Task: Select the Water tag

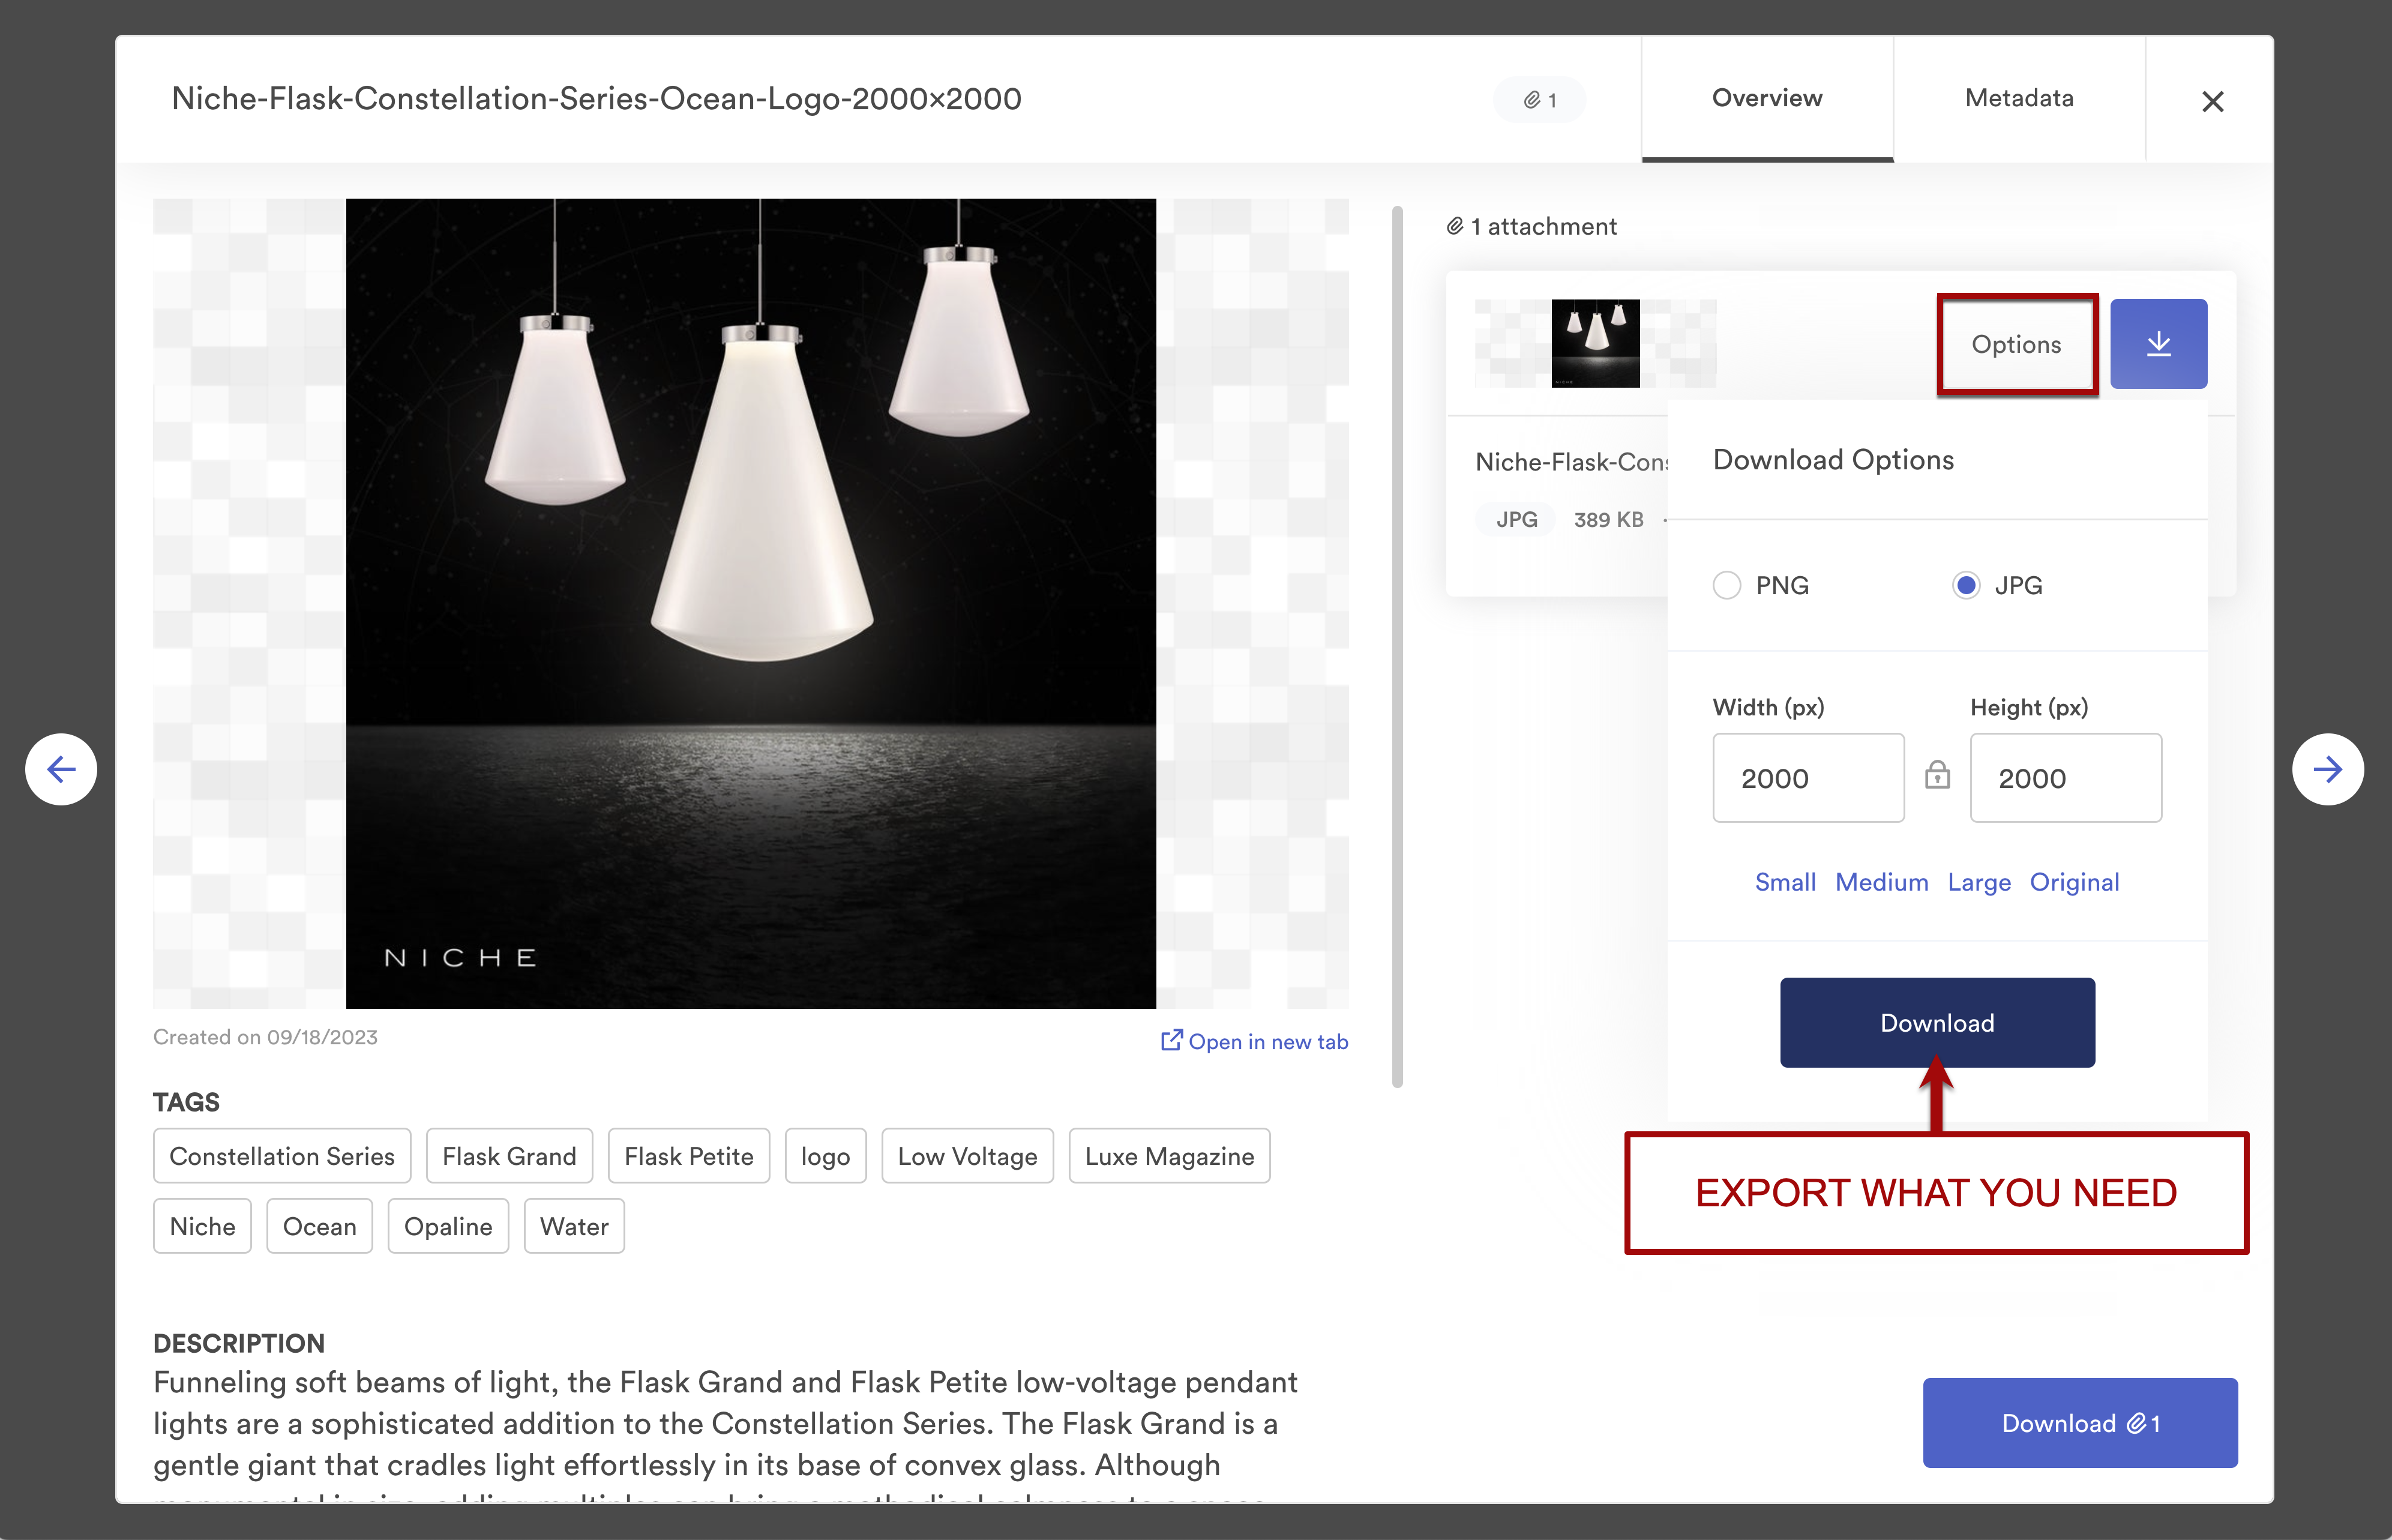Action: (x=574, y=1226)
